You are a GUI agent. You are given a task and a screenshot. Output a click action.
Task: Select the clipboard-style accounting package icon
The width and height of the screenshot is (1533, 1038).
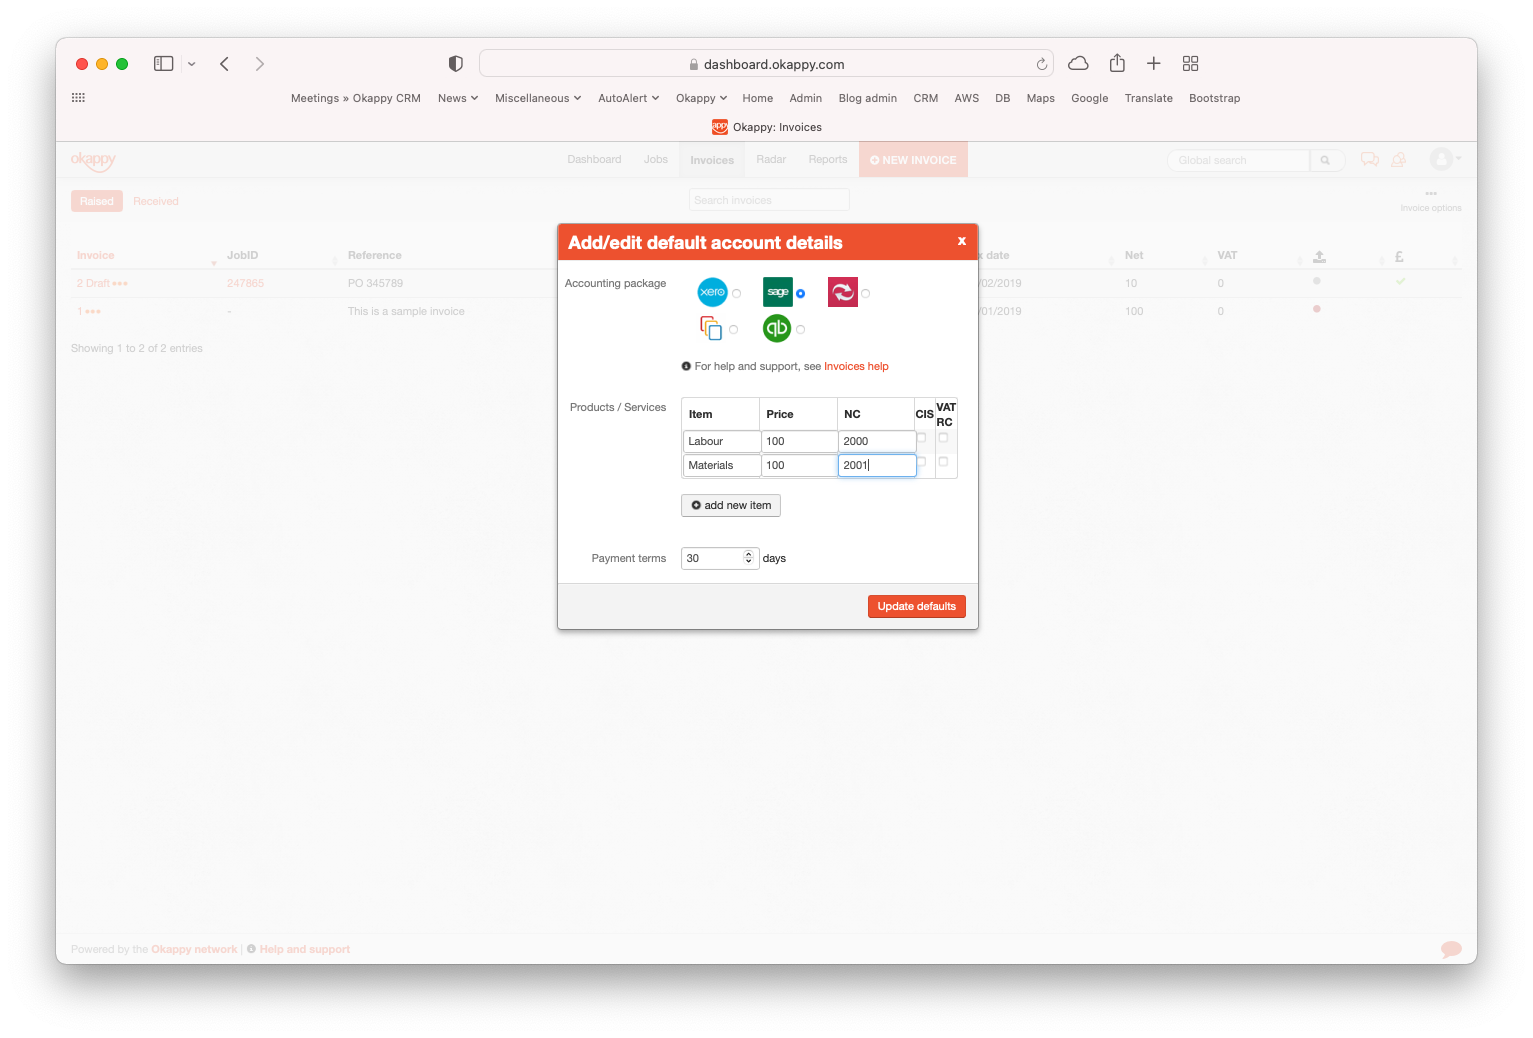click(x=712, y=328)
